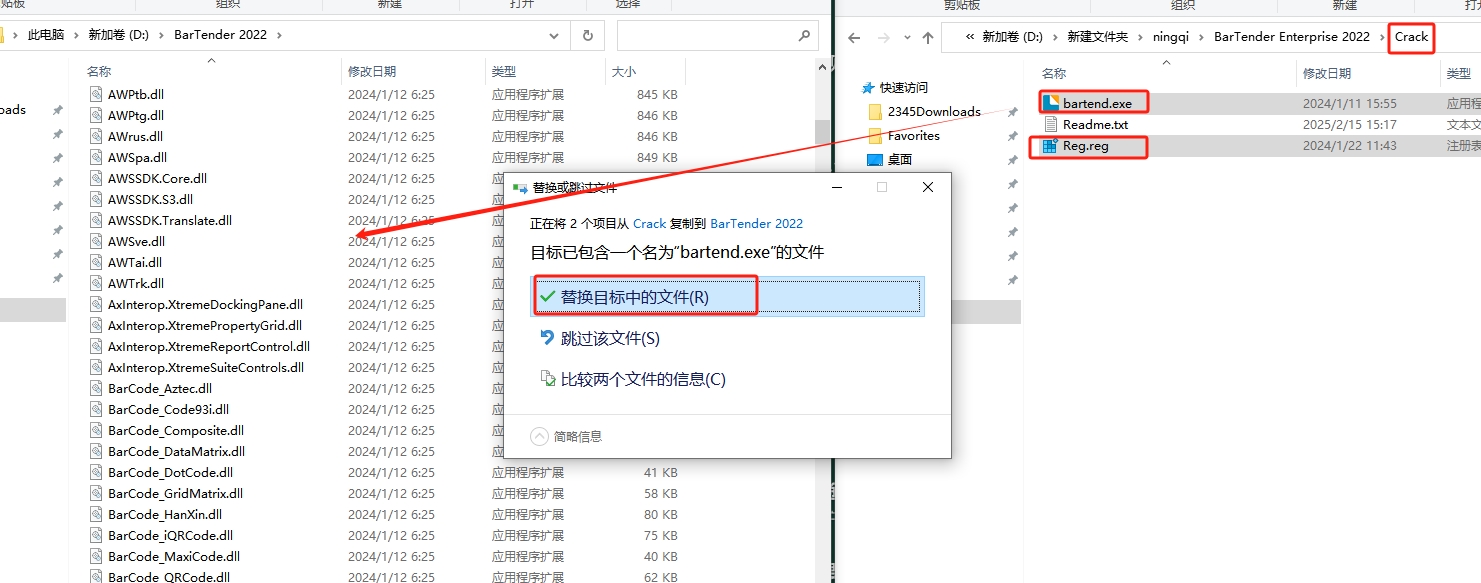The height and width of the screenshot is (583, 1481).
Task: Click the Readme.txt document icon
Action: tap(1050, 125)
